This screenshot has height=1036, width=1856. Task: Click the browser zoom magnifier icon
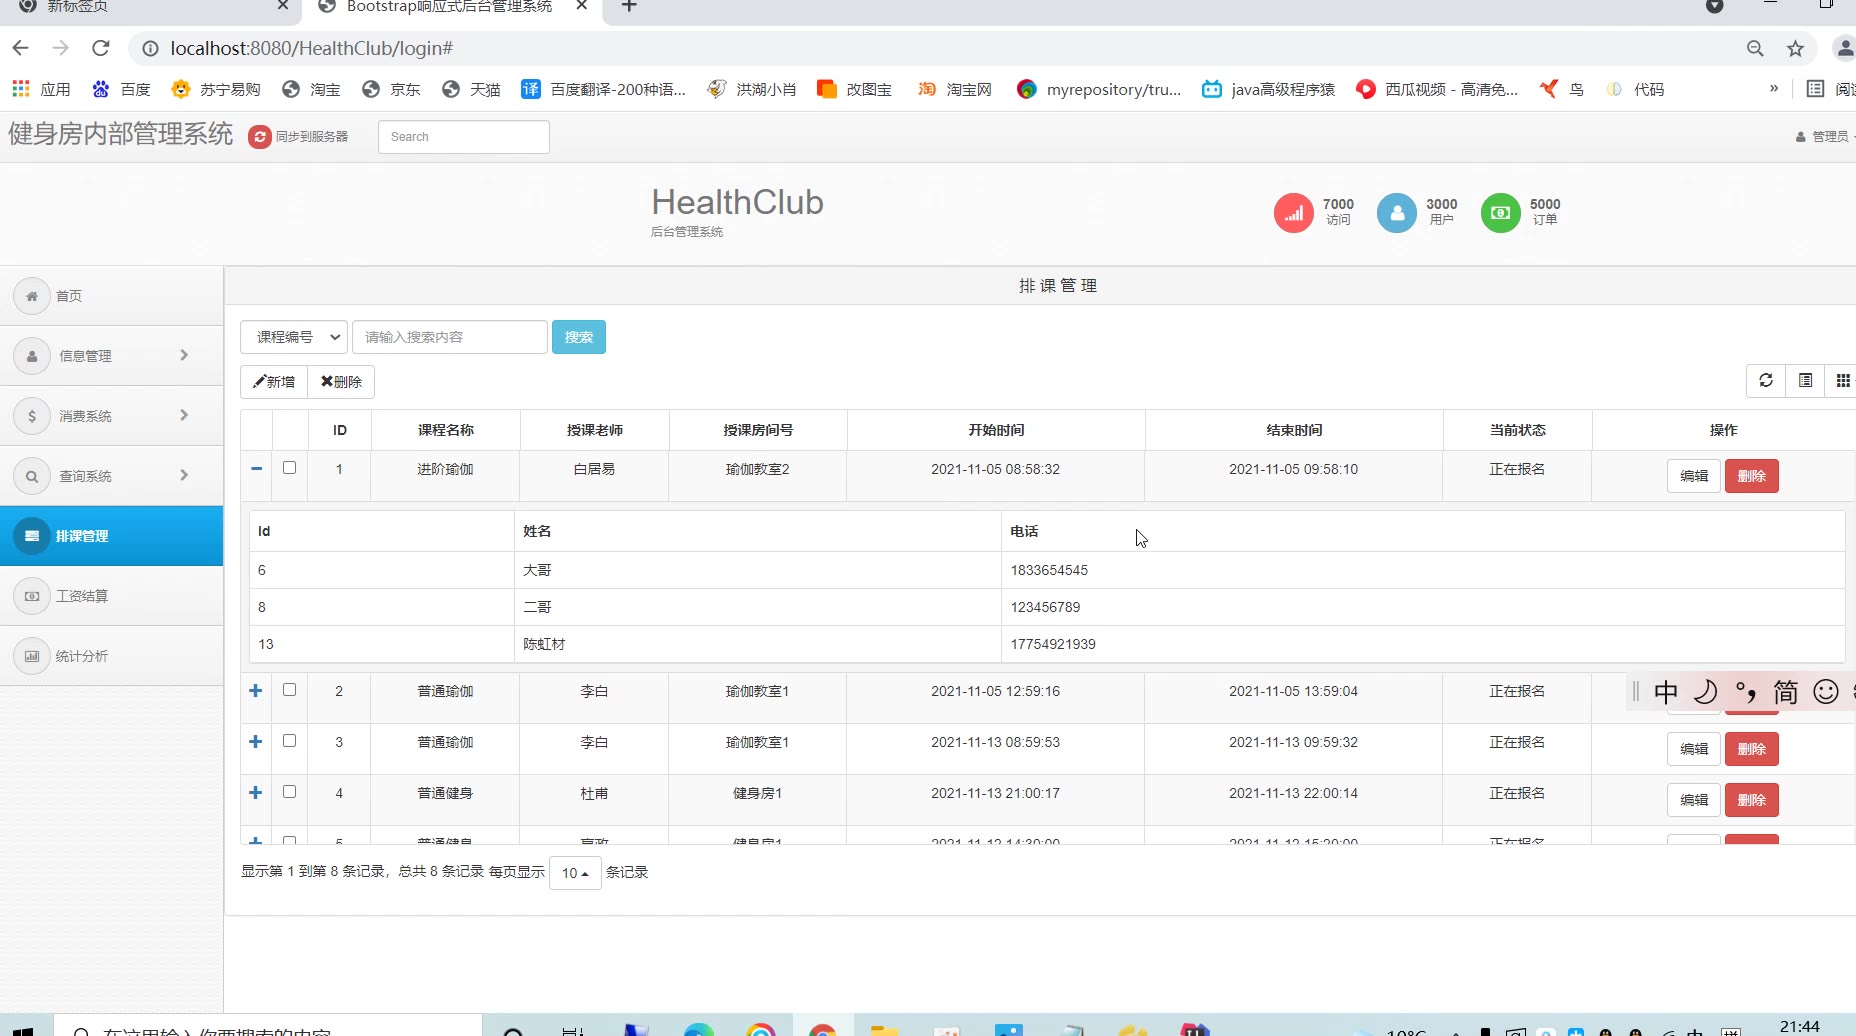point(1755,48)
